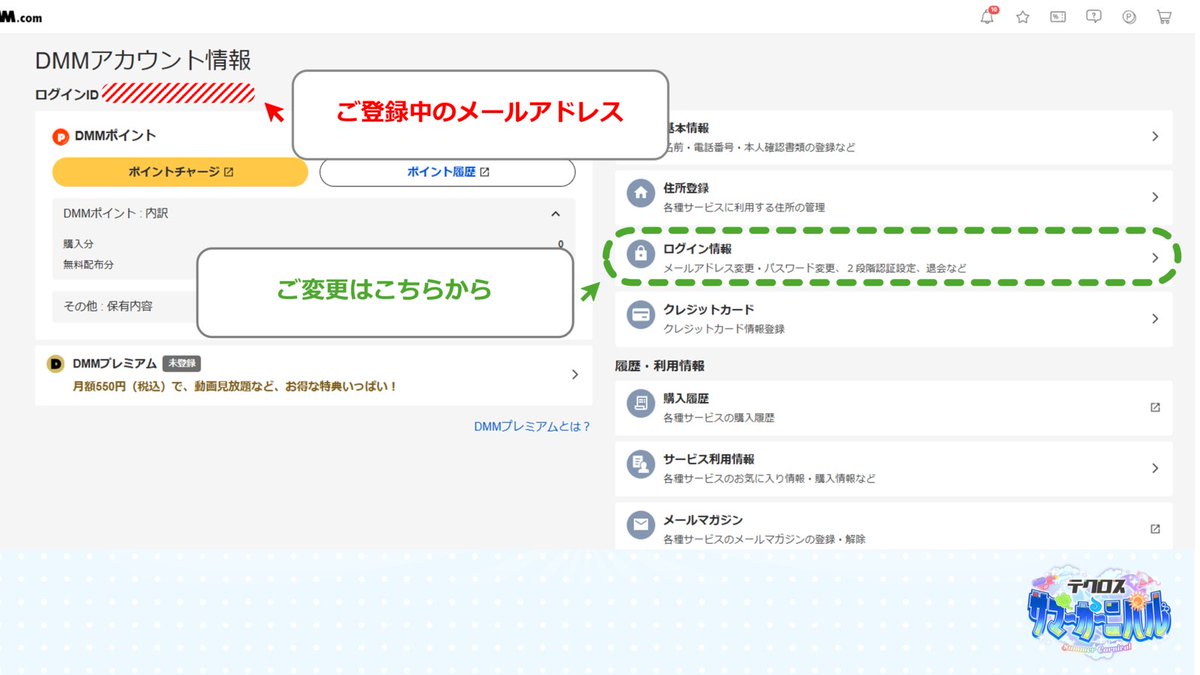
Task: Open サービス利用情報 row chevron
Action: coord(1155,468)
